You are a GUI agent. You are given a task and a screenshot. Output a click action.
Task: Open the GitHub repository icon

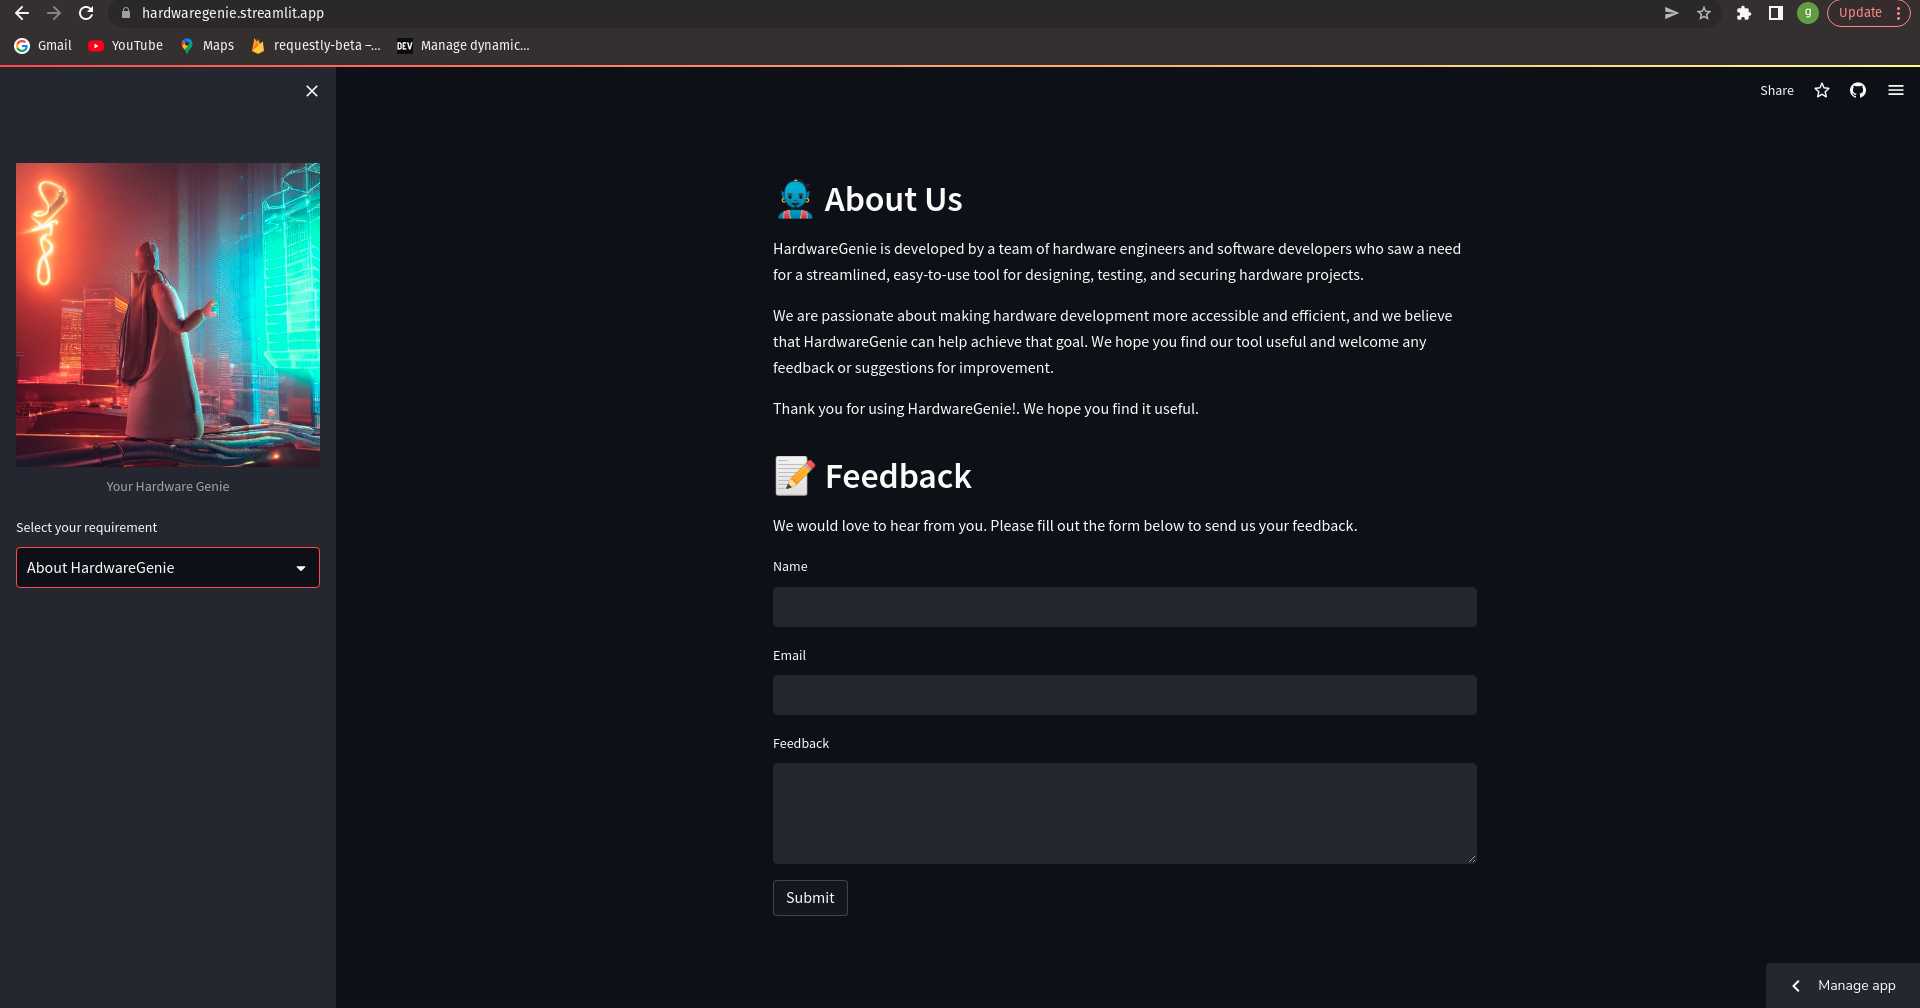pos(1858,91)
